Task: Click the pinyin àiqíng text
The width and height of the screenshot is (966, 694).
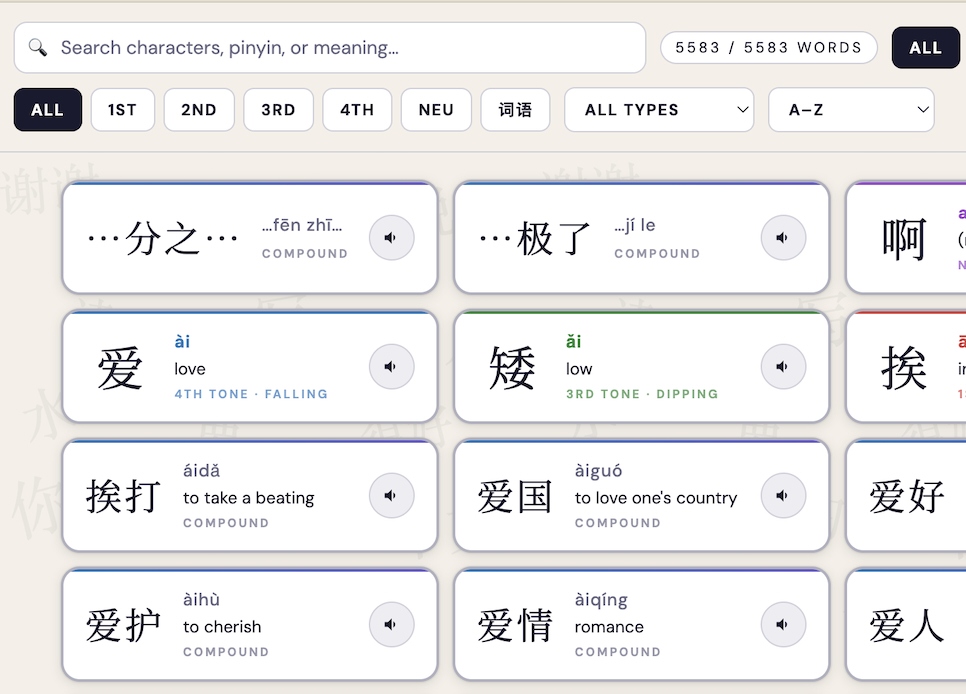Action: pos(601,600)
